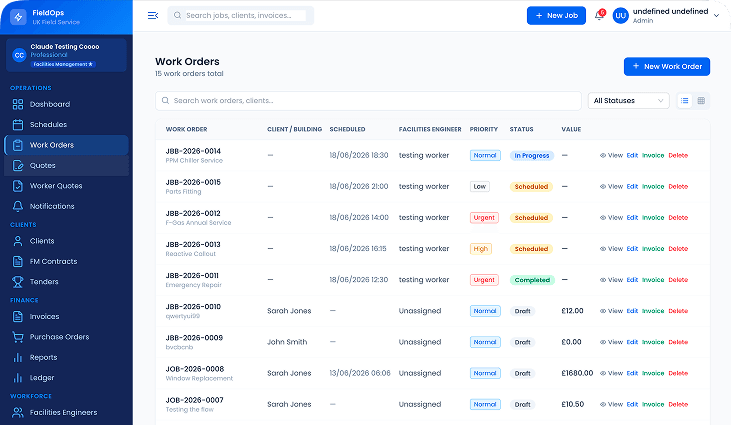Edit work order JOB-2026-0008
Screen dimensions: 731x425
pos(632,373)
